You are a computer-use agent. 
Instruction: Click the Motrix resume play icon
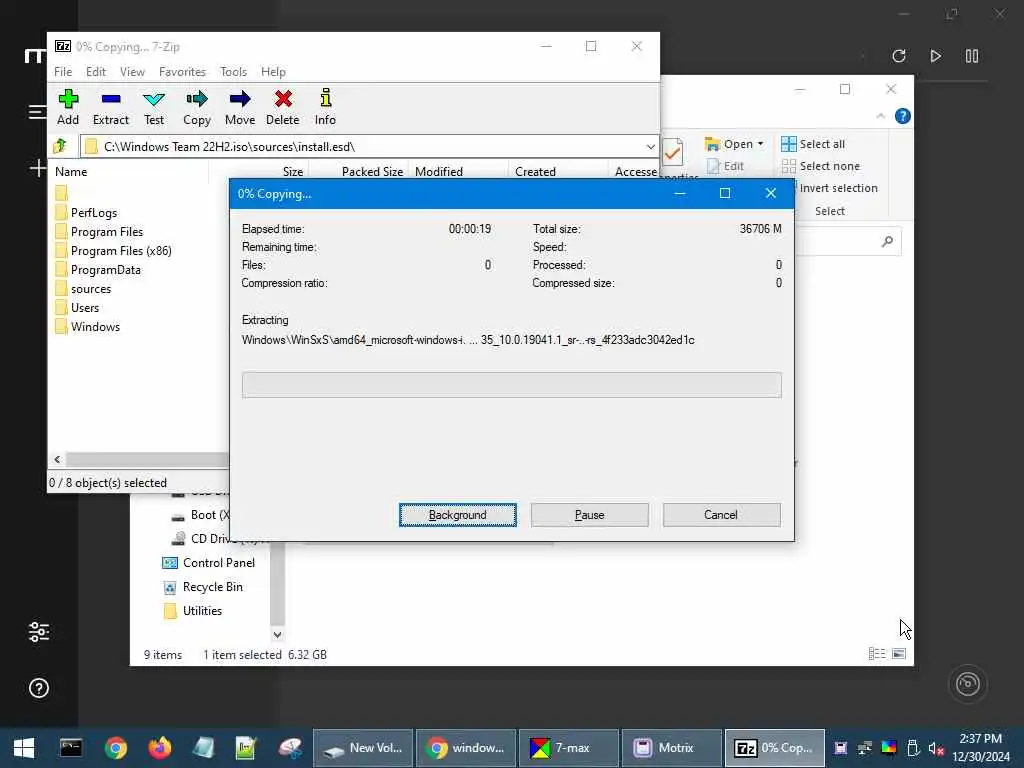click(x=935, y=56)
